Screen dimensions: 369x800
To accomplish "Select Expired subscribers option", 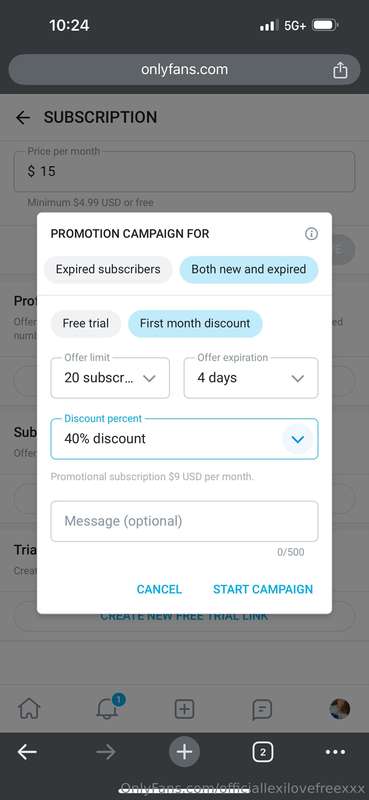I will [x=108, y=269].
